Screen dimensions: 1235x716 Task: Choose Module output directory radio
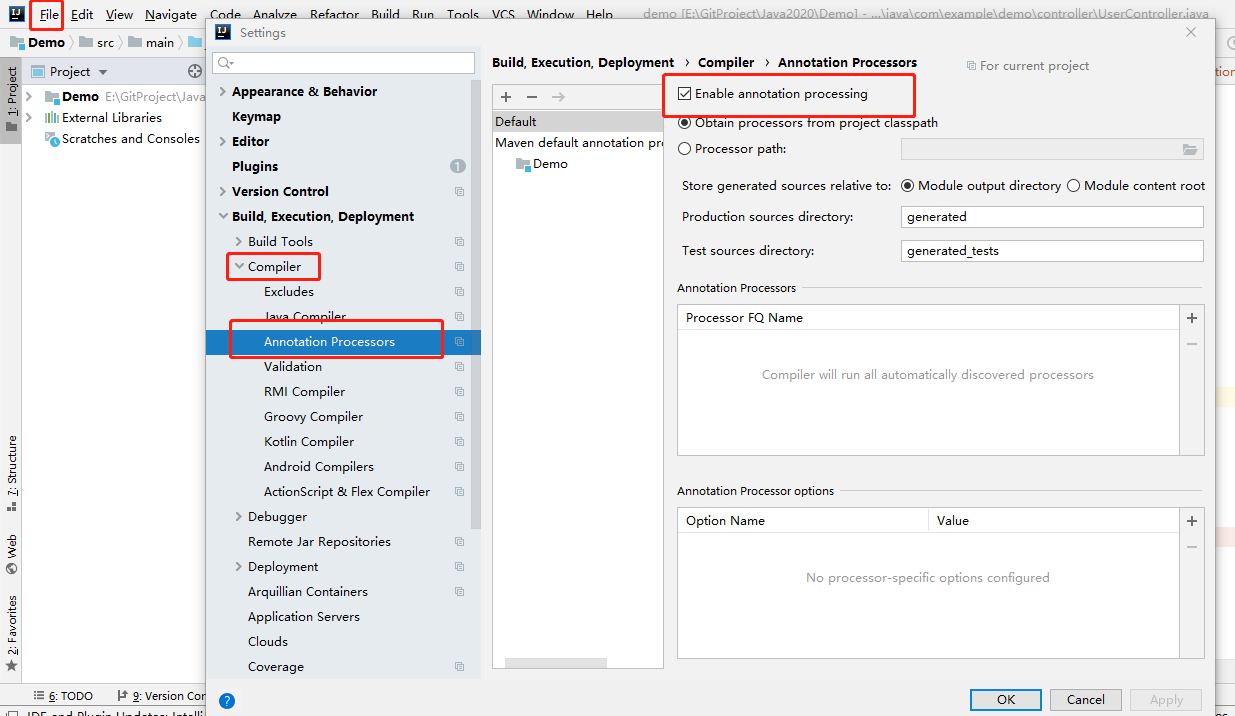click(908, 186)
